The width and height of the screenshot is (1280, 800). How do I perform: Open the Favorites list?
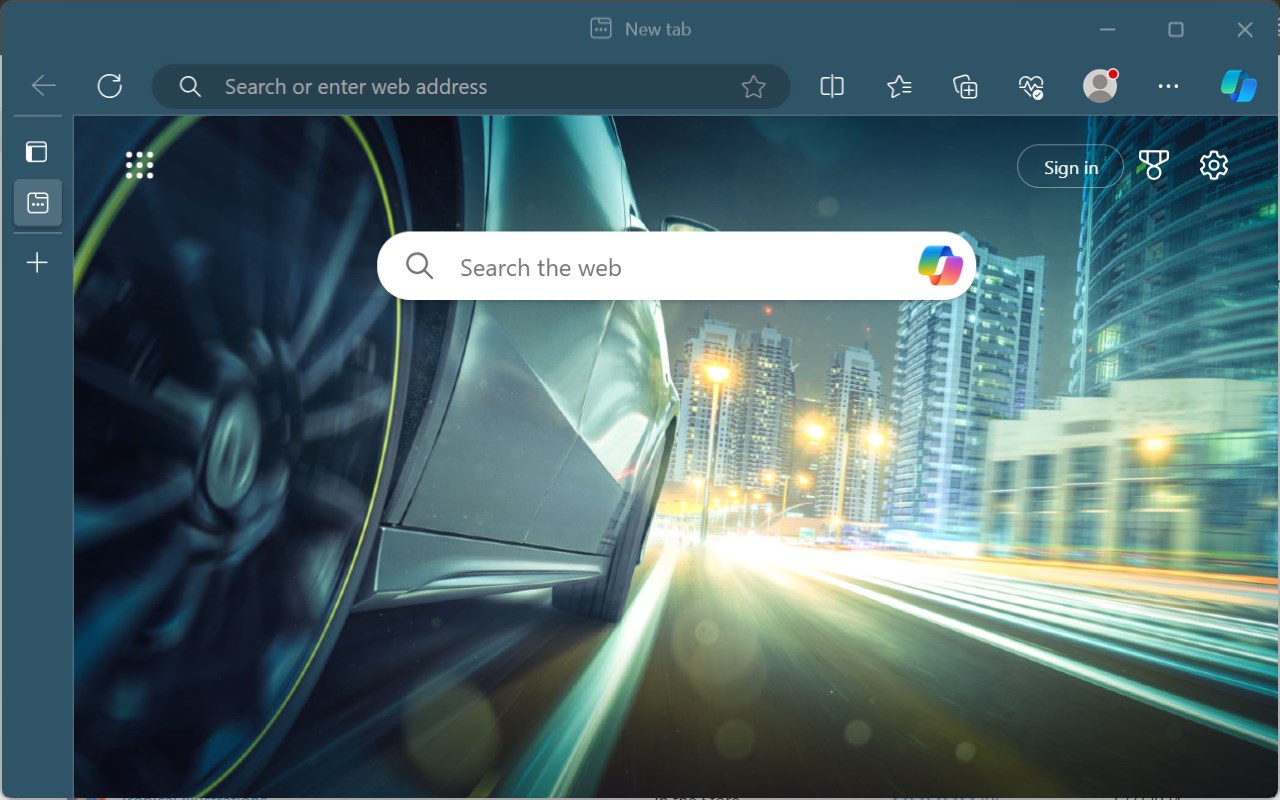tap(899, 87)
